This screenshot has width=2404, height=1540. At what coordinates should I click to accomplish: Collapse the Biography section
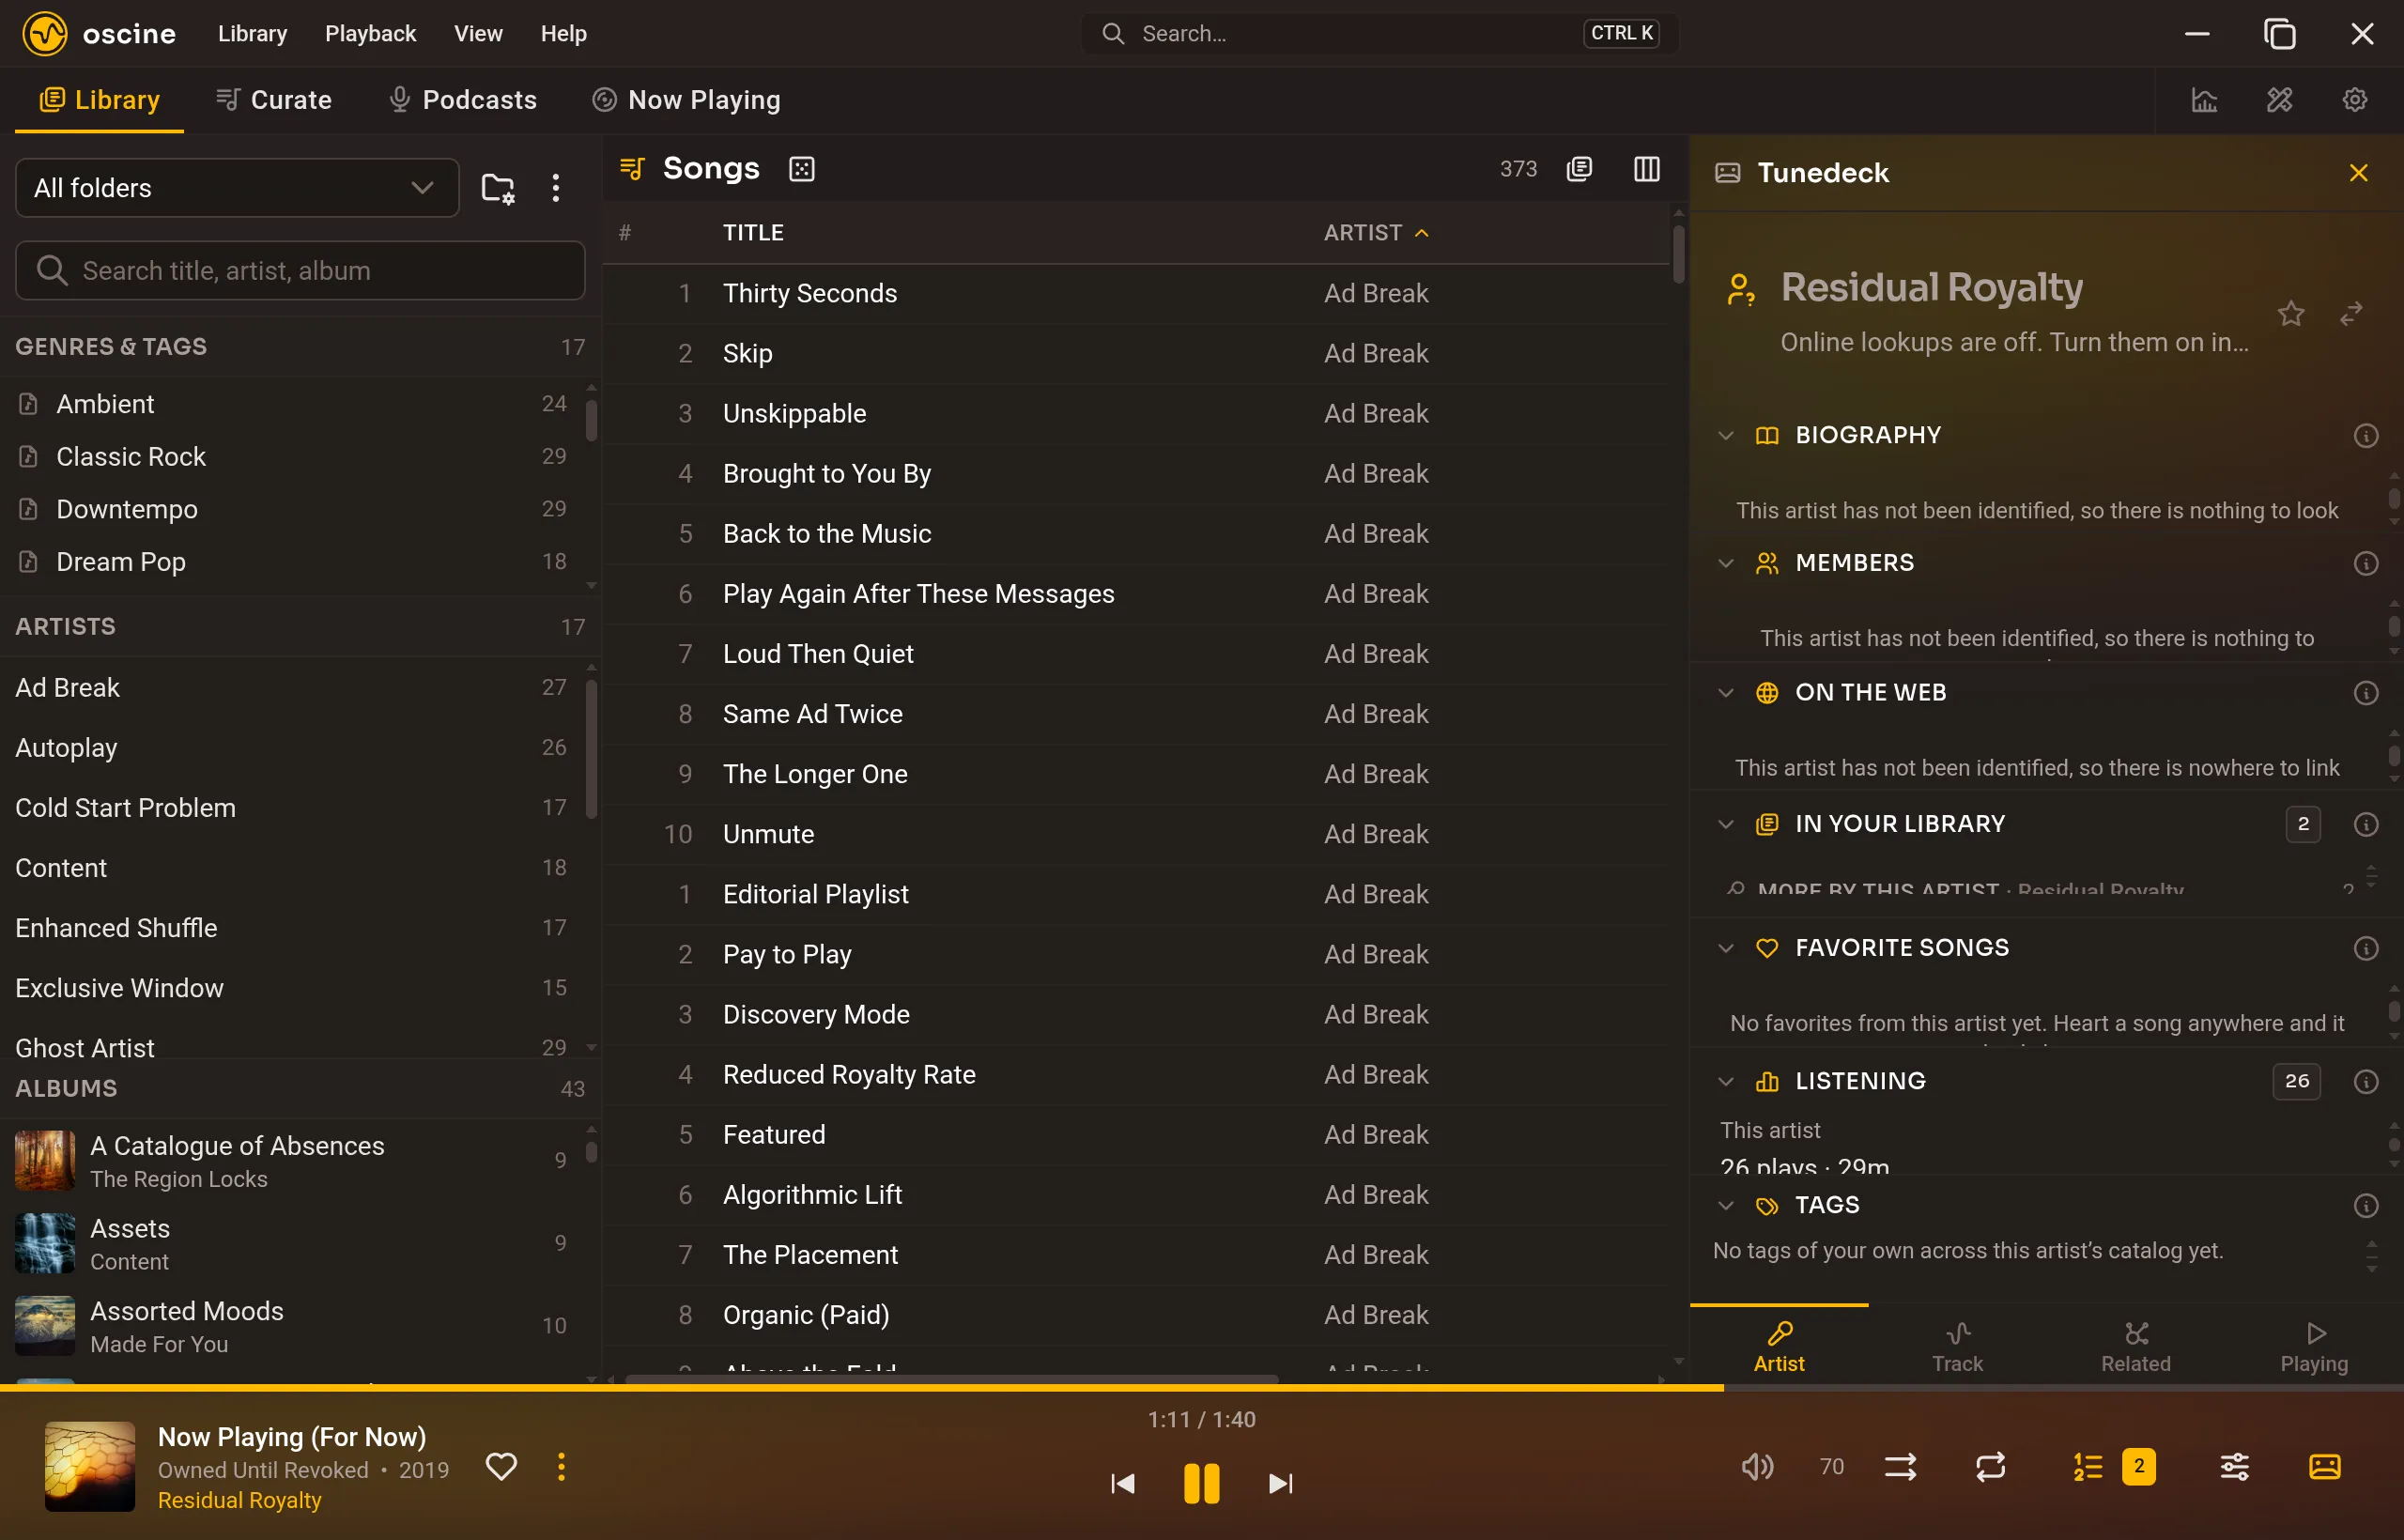[1725, 436]
